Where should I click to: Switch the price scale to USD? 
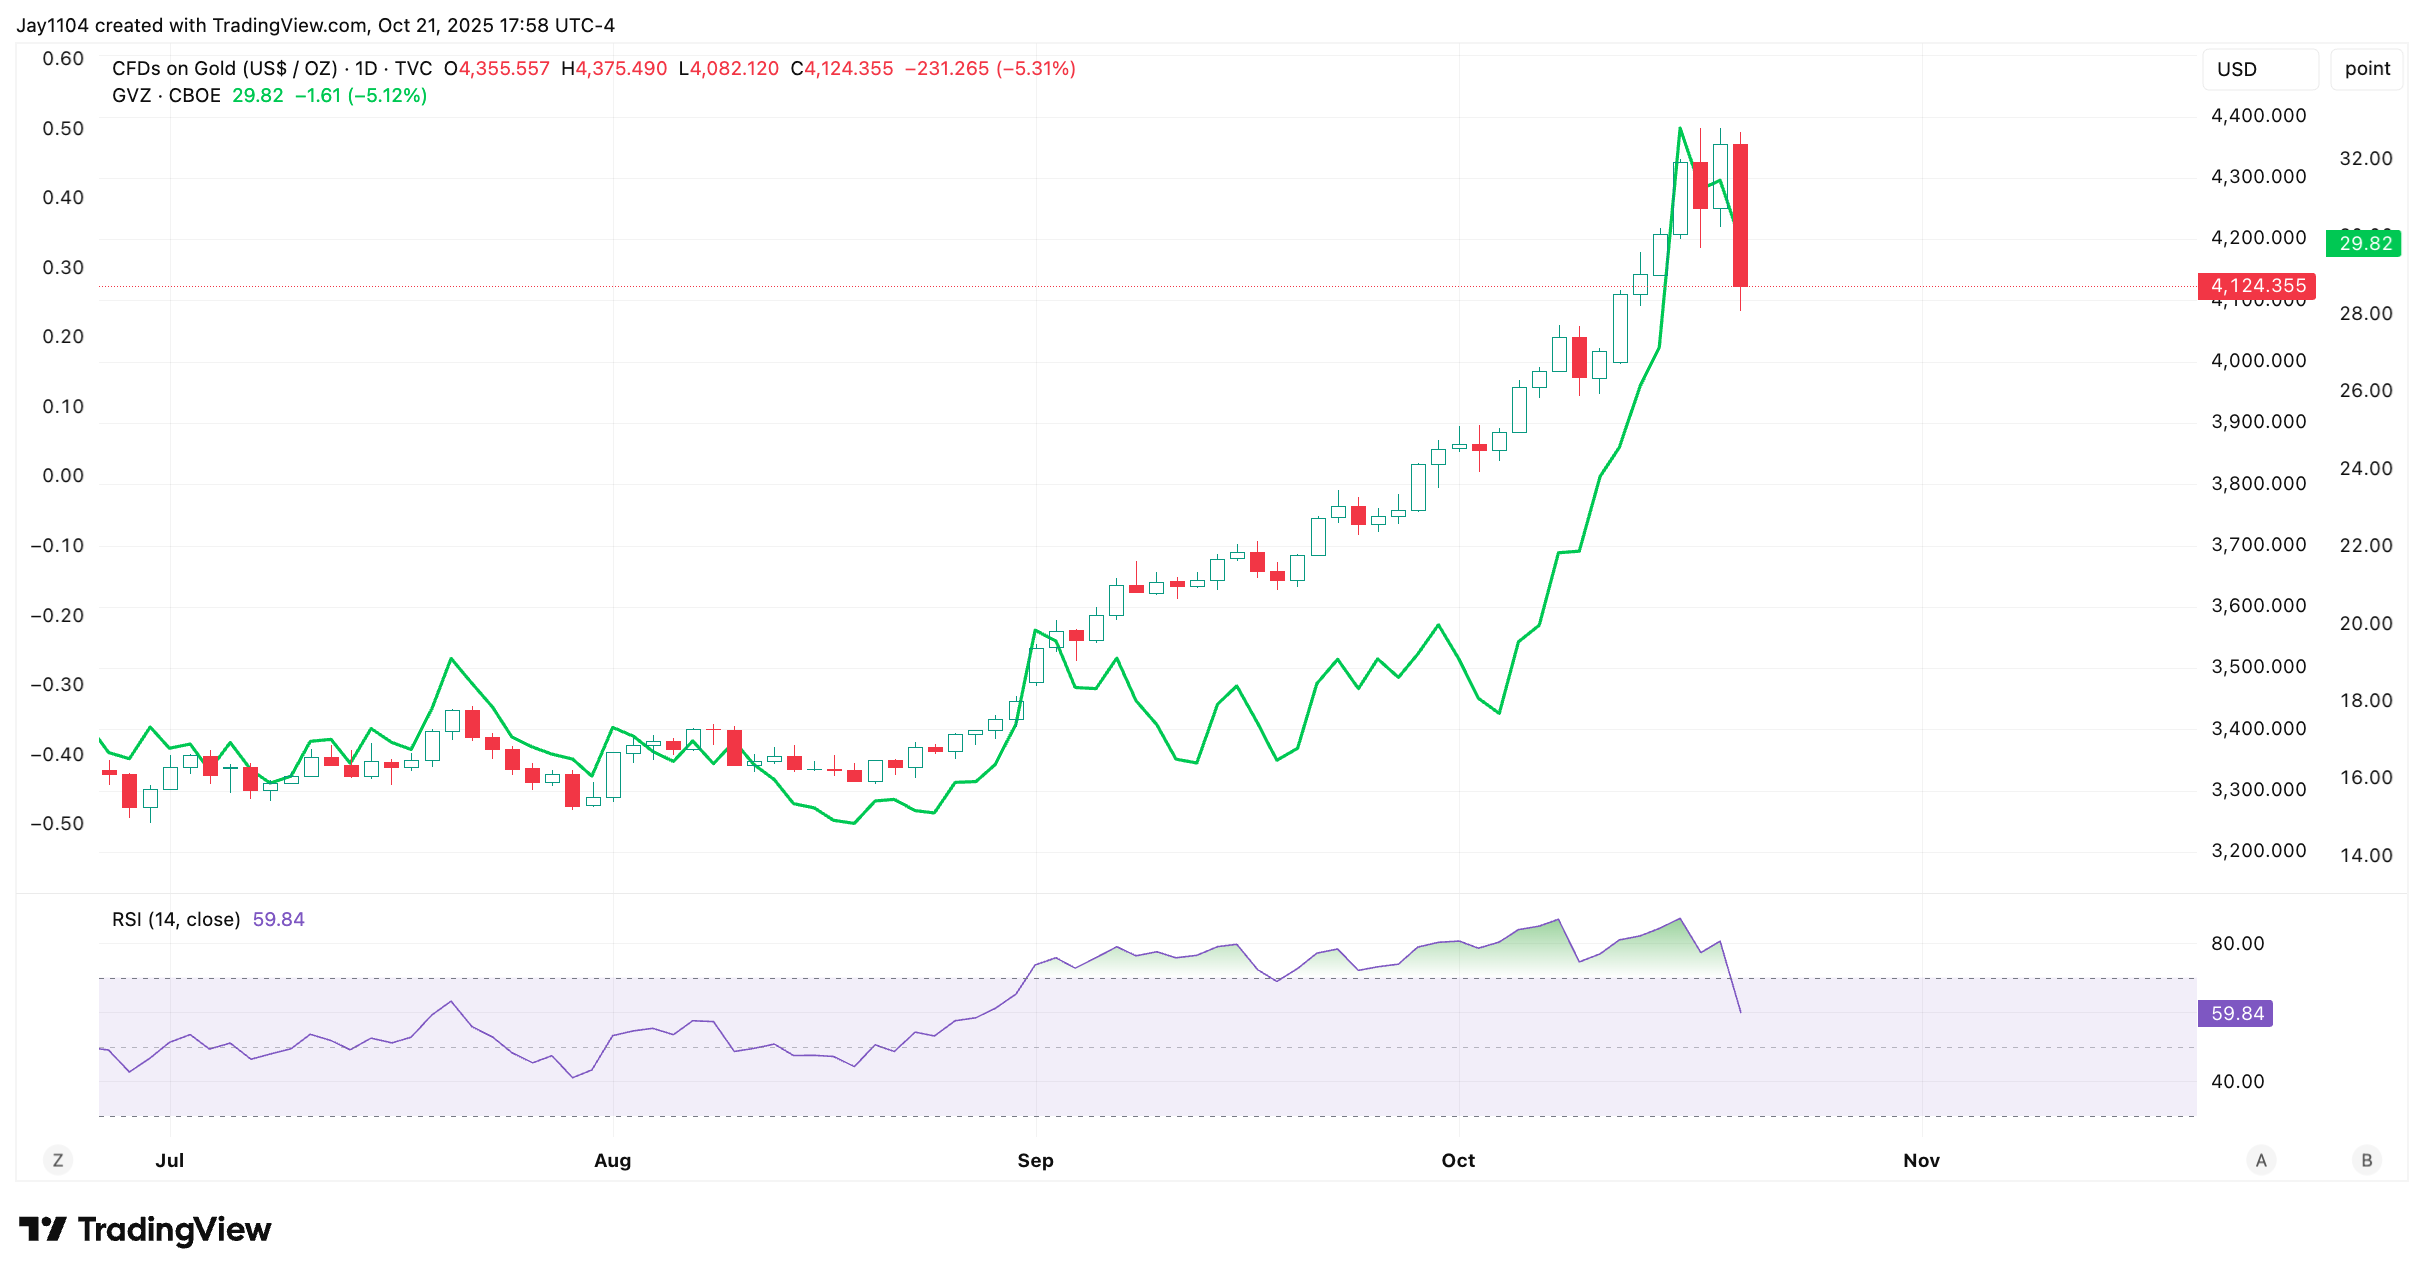pos(2260,68)
